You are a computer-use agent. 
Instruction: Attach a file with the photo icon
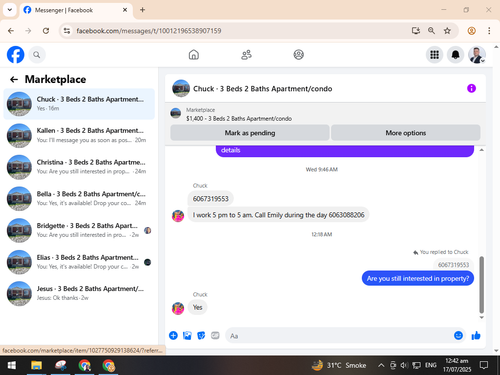click(187, 335)
